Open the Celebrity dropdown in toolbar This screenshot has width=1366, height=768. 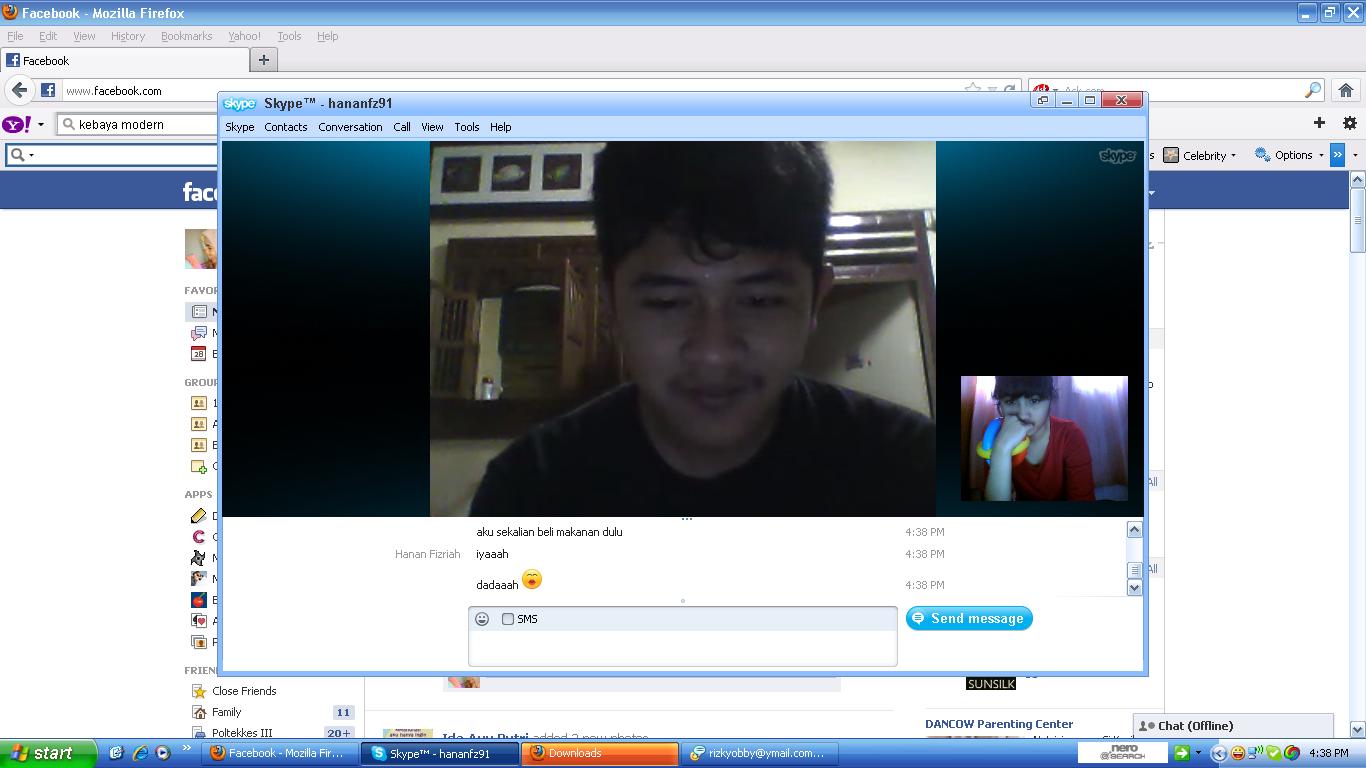pyautogui.click(x=1200, y=155)
